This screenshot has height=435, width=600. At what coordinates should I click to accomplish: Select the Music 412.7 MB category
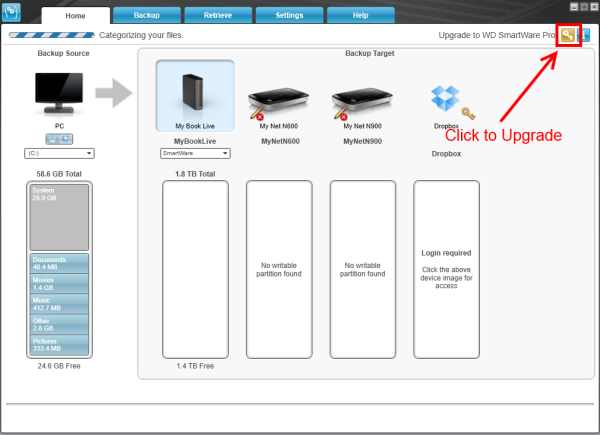coord(59,304)
